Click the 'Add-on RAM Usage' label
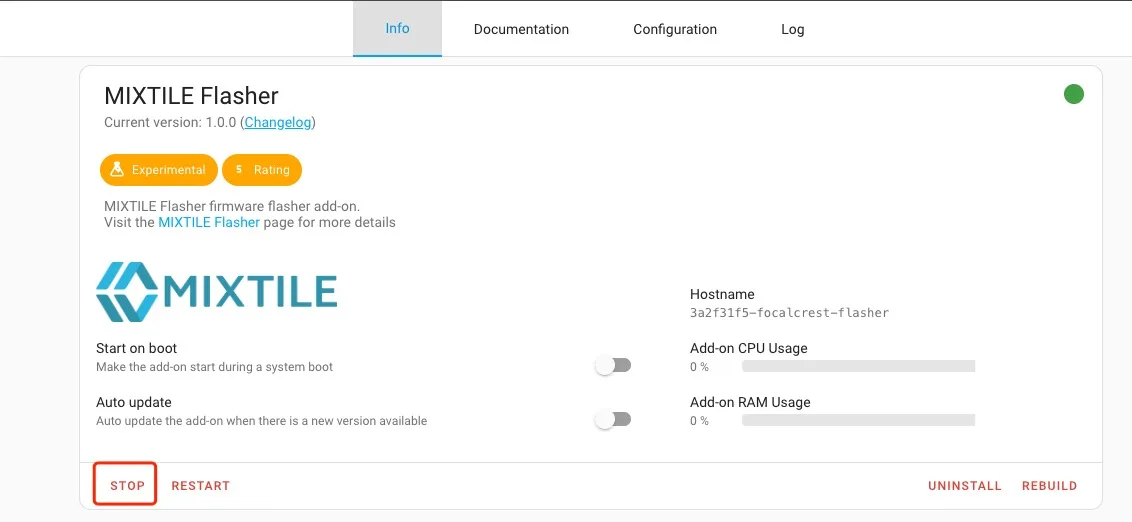Image resolution: width=1132 pixels, height=522 pixels. tap(750, 402)
